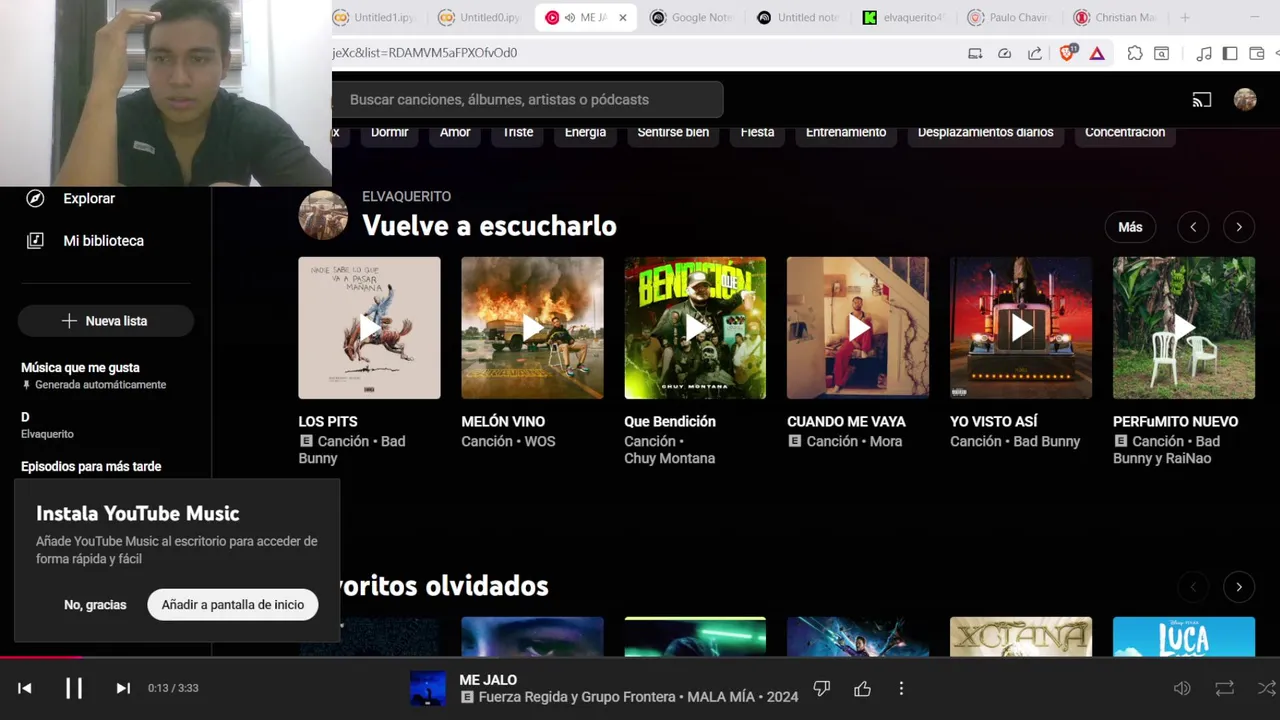Screen dimensions: 1280x720
Task: Open the Chuy Montana artist link
Action: (669, 458)
